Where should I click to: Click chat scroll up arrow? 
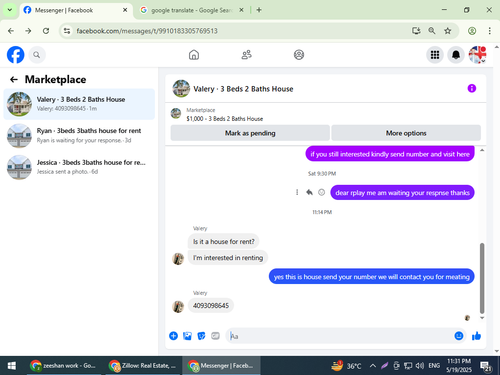coord(482,150)
